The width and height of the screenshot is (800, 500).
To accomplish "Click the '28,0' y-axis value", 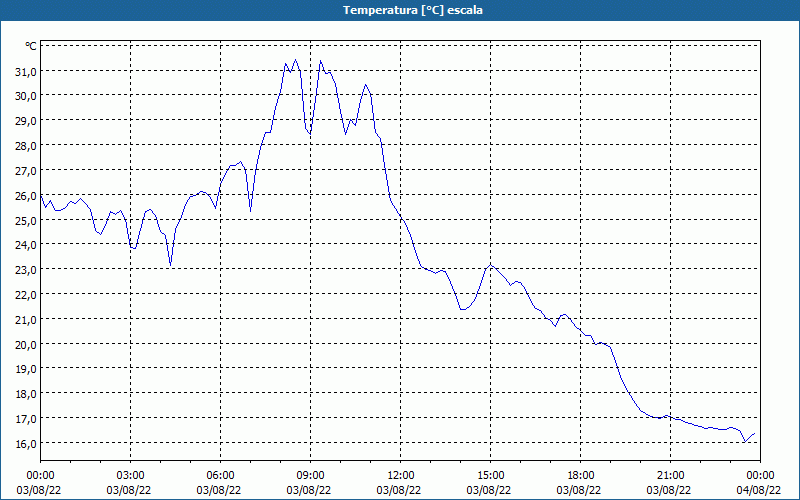I will coord(26,146).
